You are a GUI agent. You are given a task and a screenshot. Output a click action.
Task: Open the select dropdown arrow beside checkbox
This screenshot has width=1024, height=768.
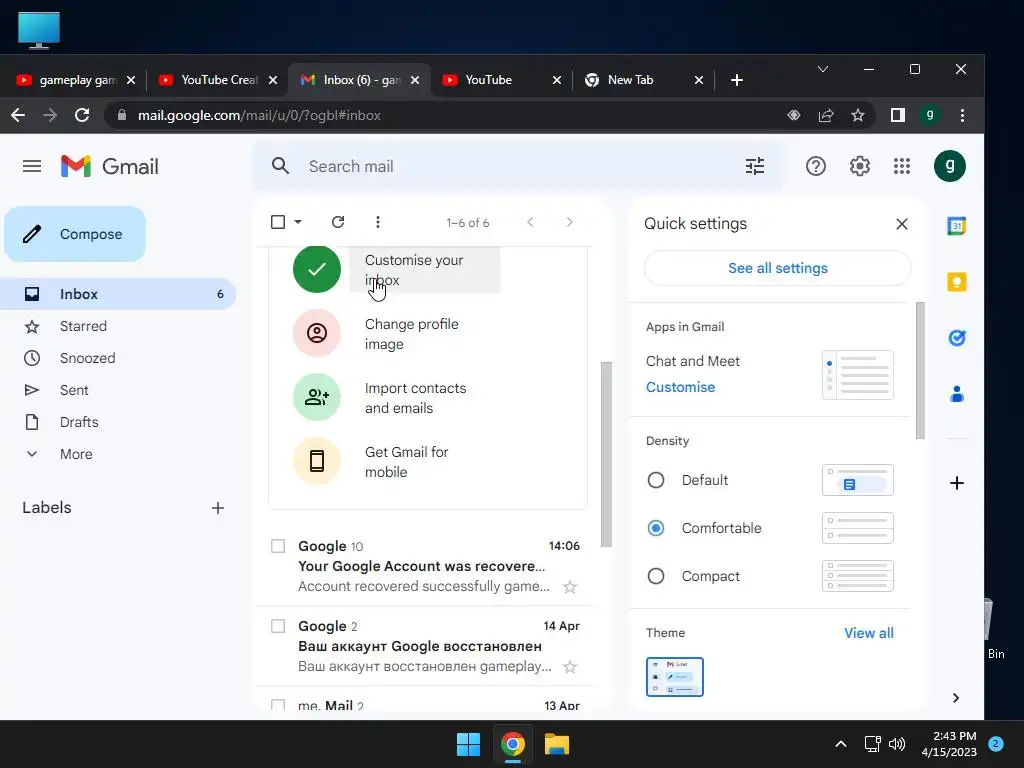point(298,222)
